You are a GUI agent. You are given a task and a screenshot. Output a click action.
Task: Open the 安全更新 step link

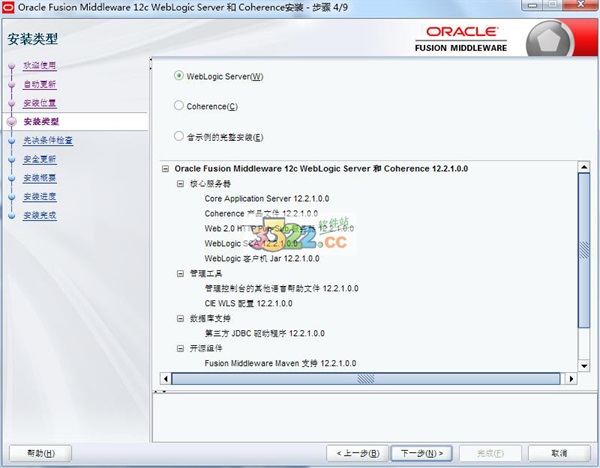point(40,159)
